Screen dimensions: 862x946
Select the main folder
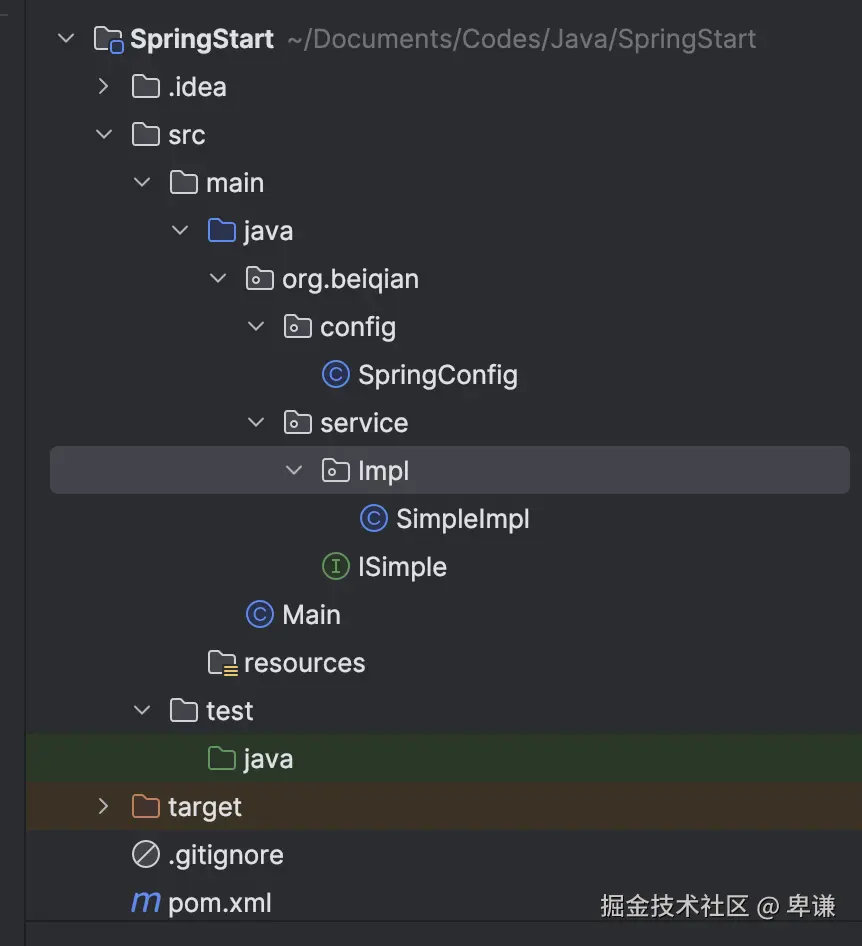tap(234, 183)
